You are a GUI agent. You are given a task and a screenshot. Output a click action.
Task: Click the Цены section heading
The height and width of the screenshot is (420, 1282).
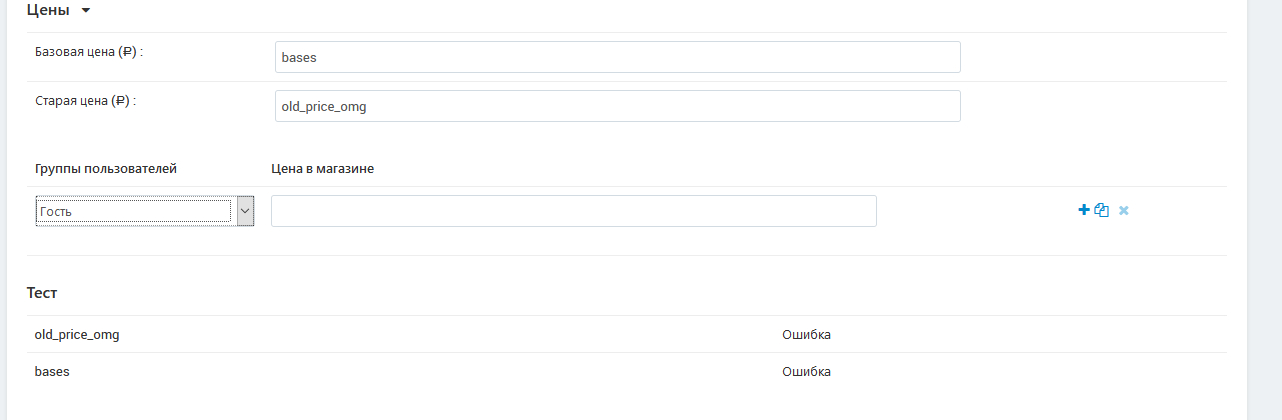(x=48, y=10)
